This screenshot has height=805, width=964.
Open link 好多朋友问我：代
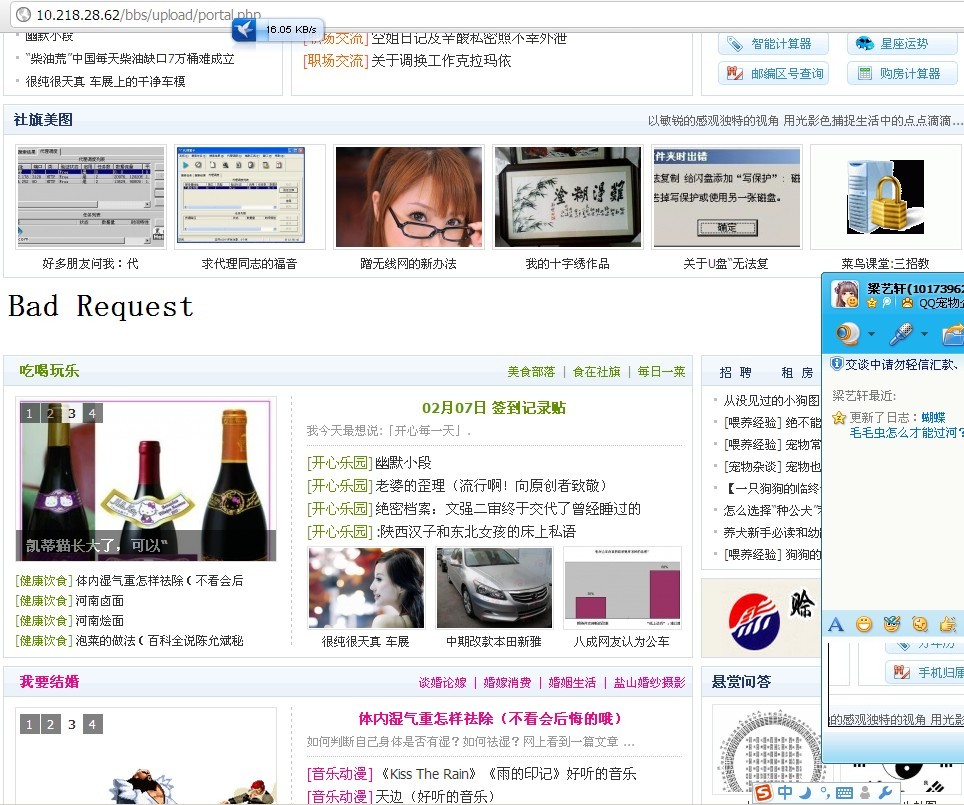pos(90,264)
